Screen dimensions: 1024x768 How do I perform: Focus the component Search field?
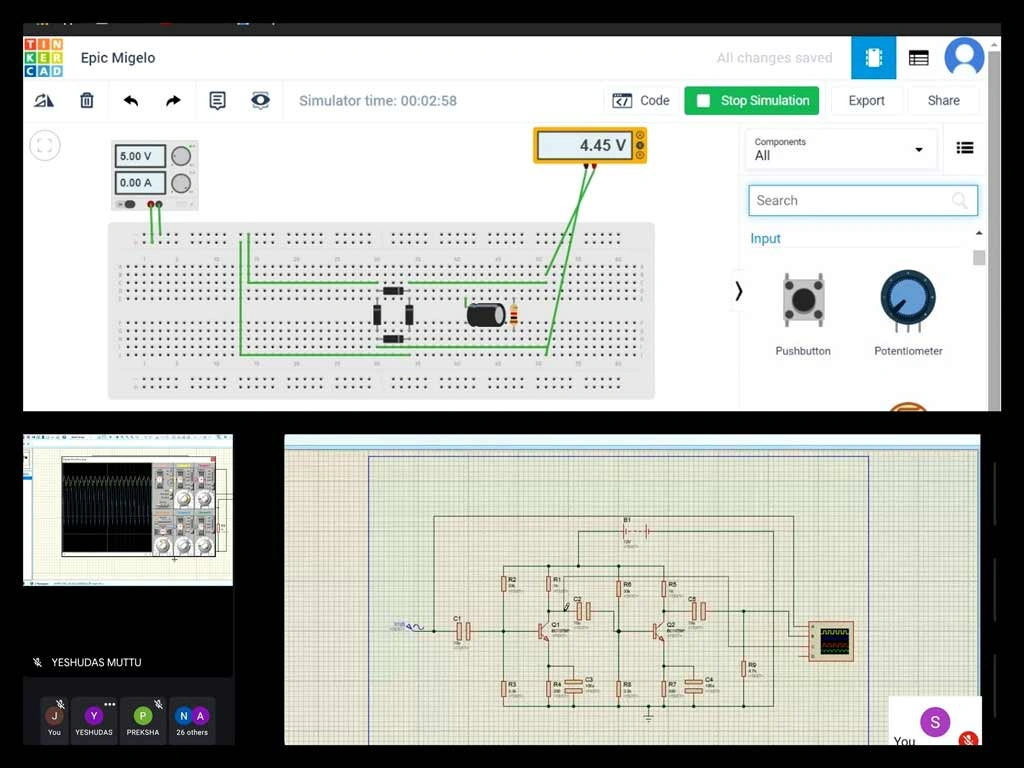pos(863,200)
